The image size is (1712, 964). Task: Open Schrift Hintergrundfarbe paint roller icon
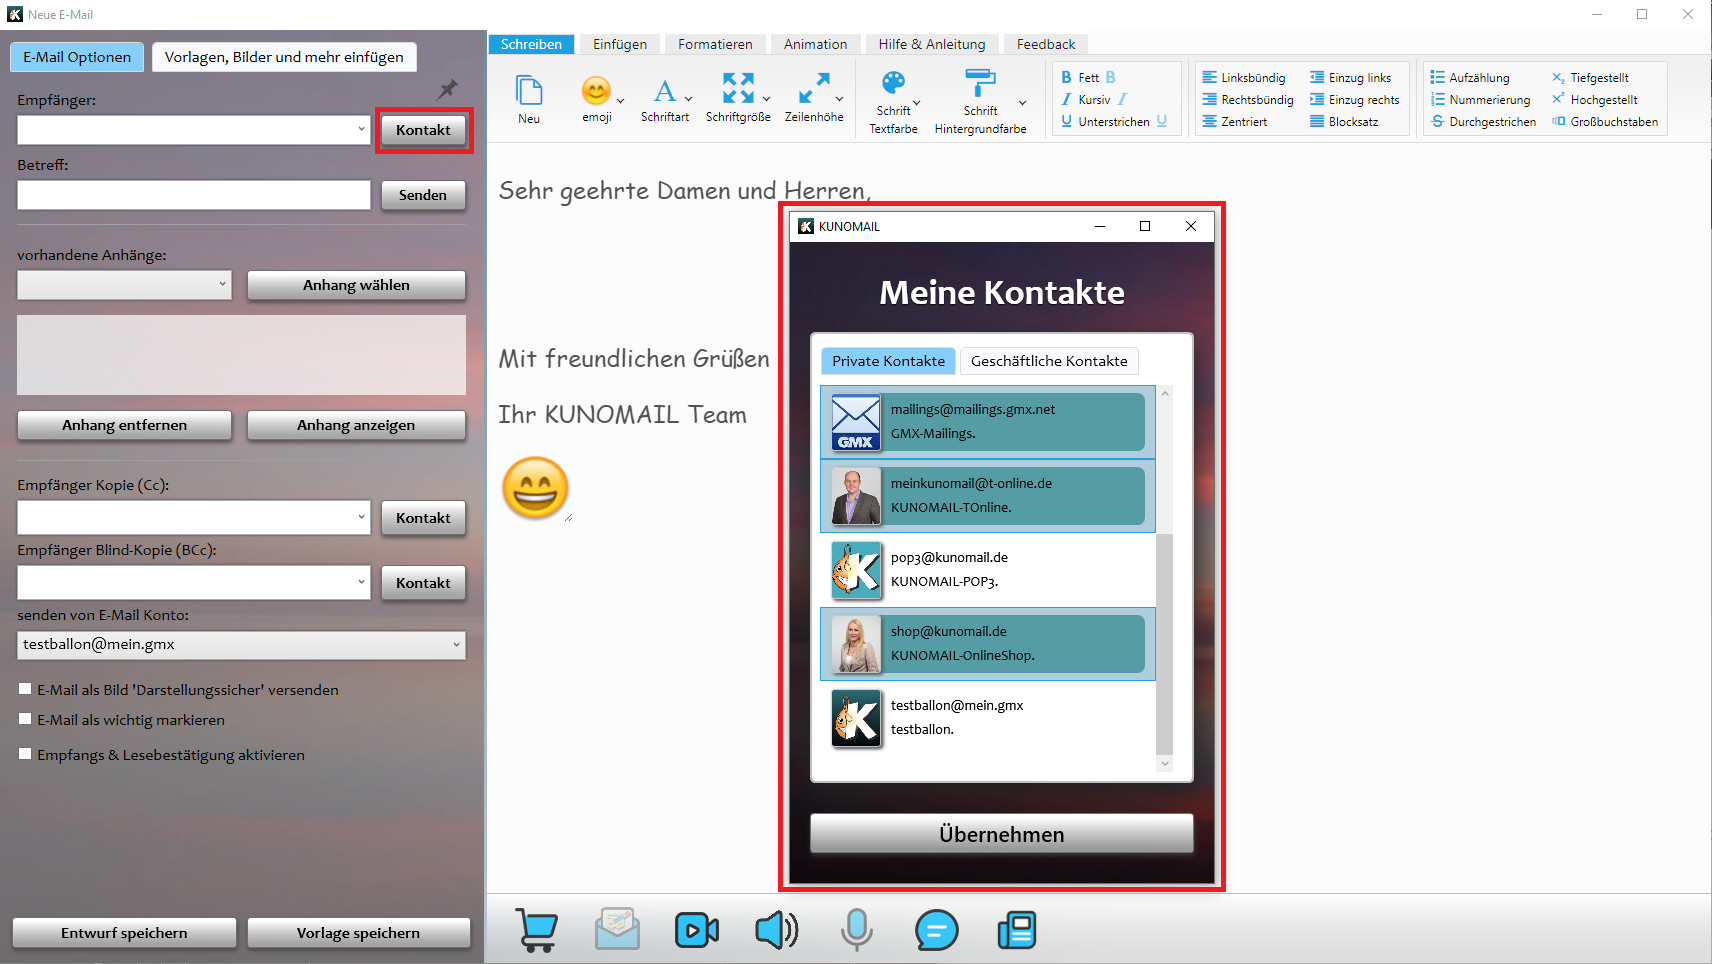click(980, 83)
